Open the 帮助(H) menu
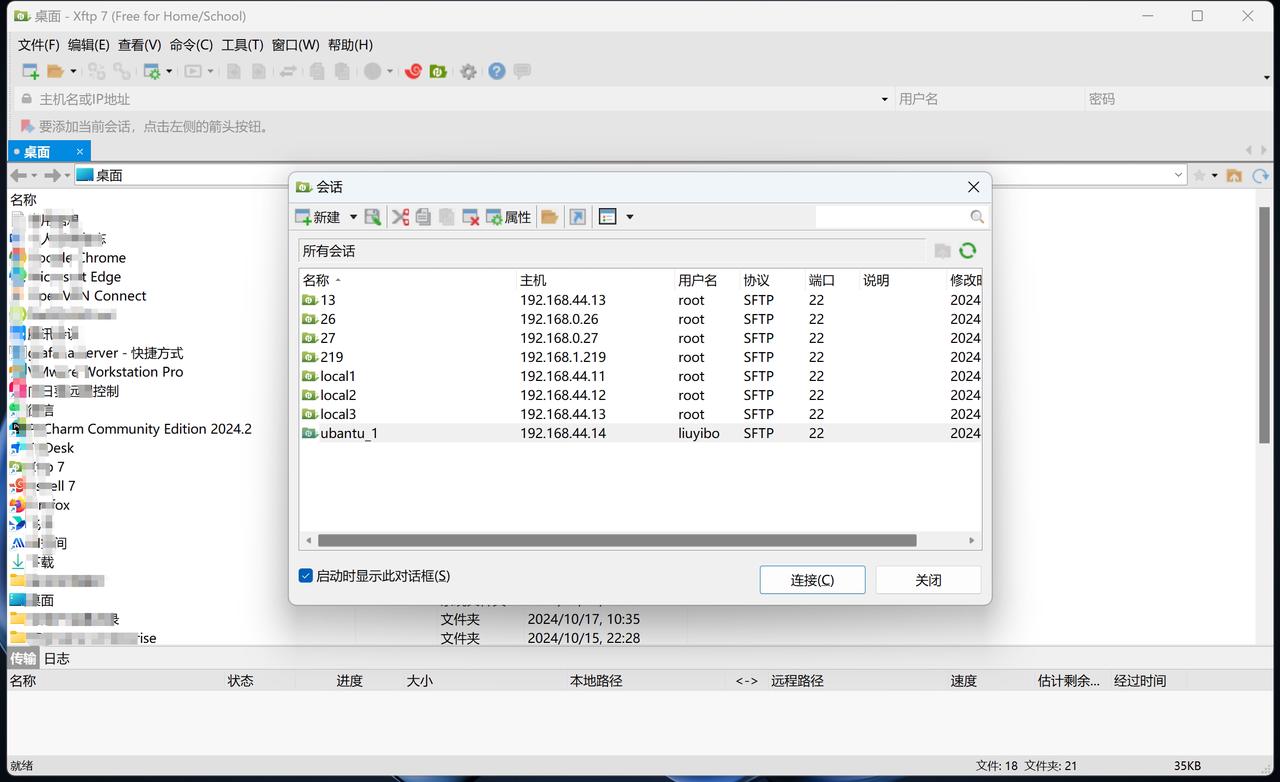Image resolution: width=1280 pixels, height=782 pixels. pos(350,45)
